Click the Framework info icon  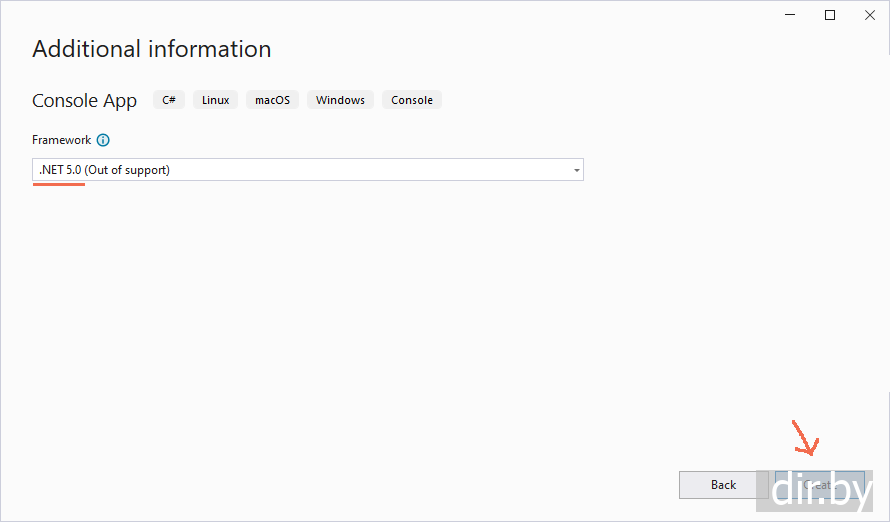(x=103, y=141)
